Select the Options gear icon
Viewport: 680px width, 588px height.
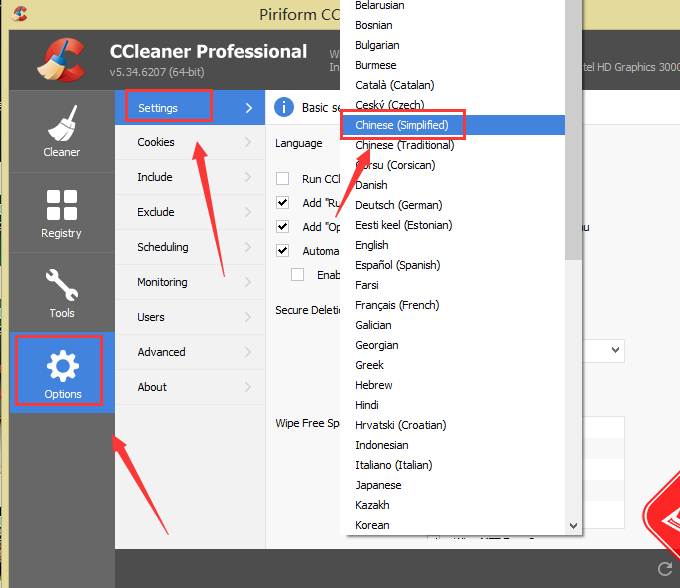62,372
